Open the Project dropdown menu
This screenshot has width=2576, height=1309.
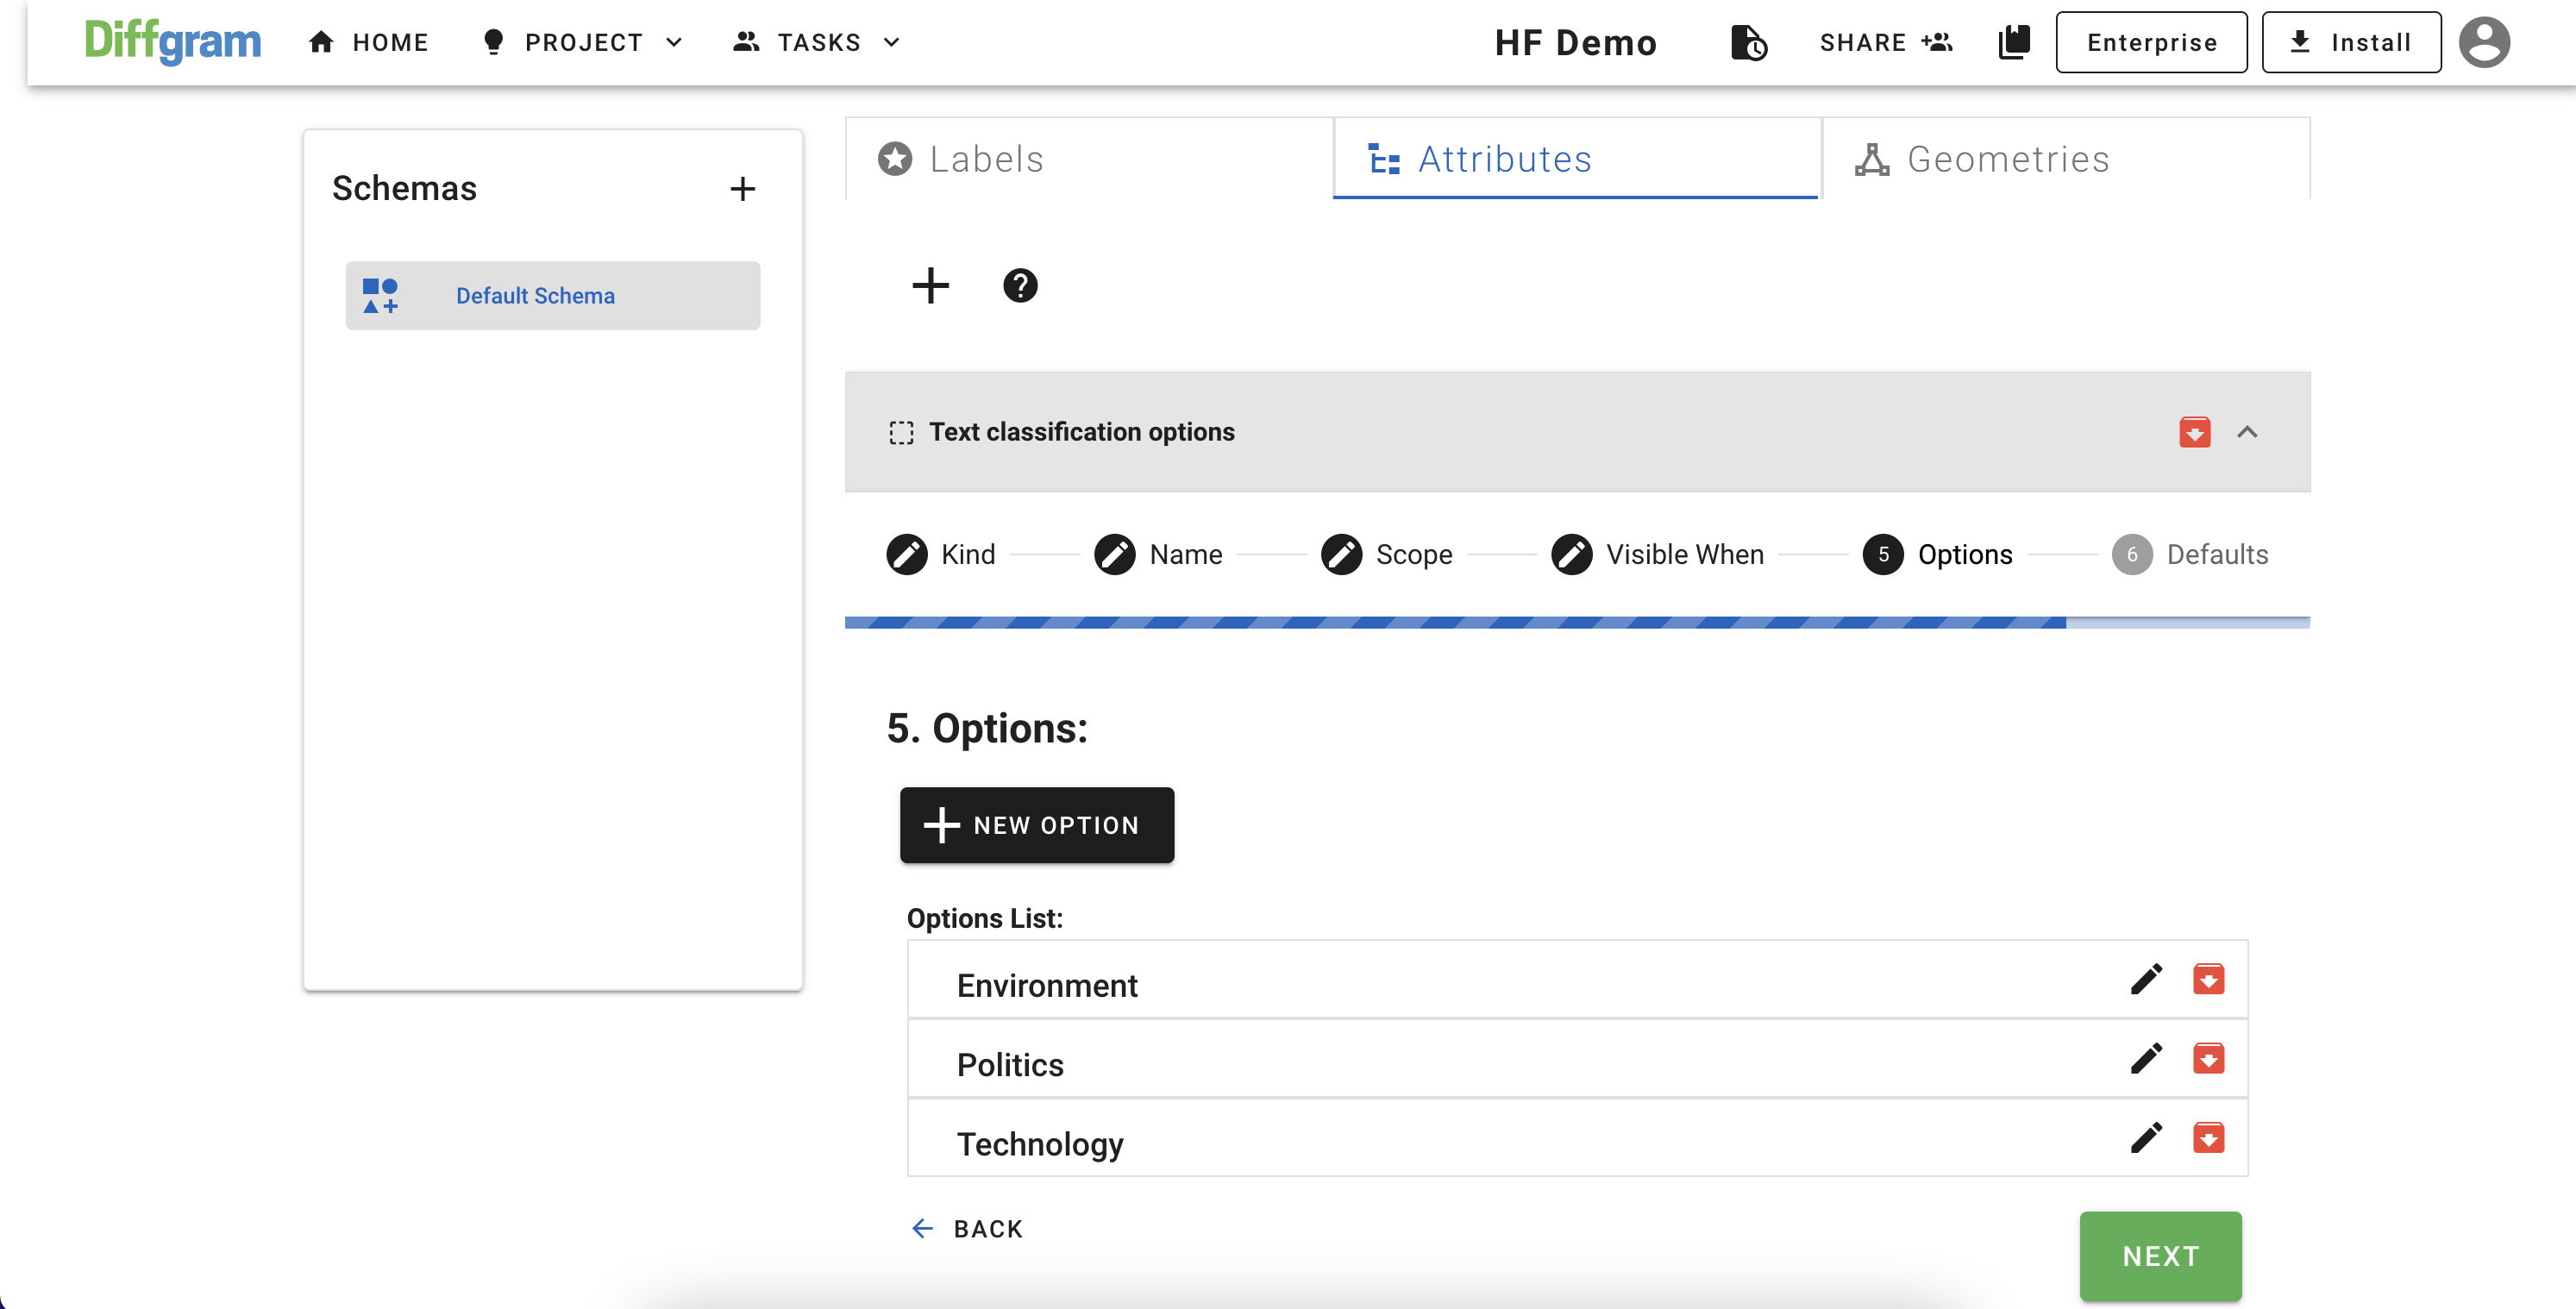[x=584, y=42]
